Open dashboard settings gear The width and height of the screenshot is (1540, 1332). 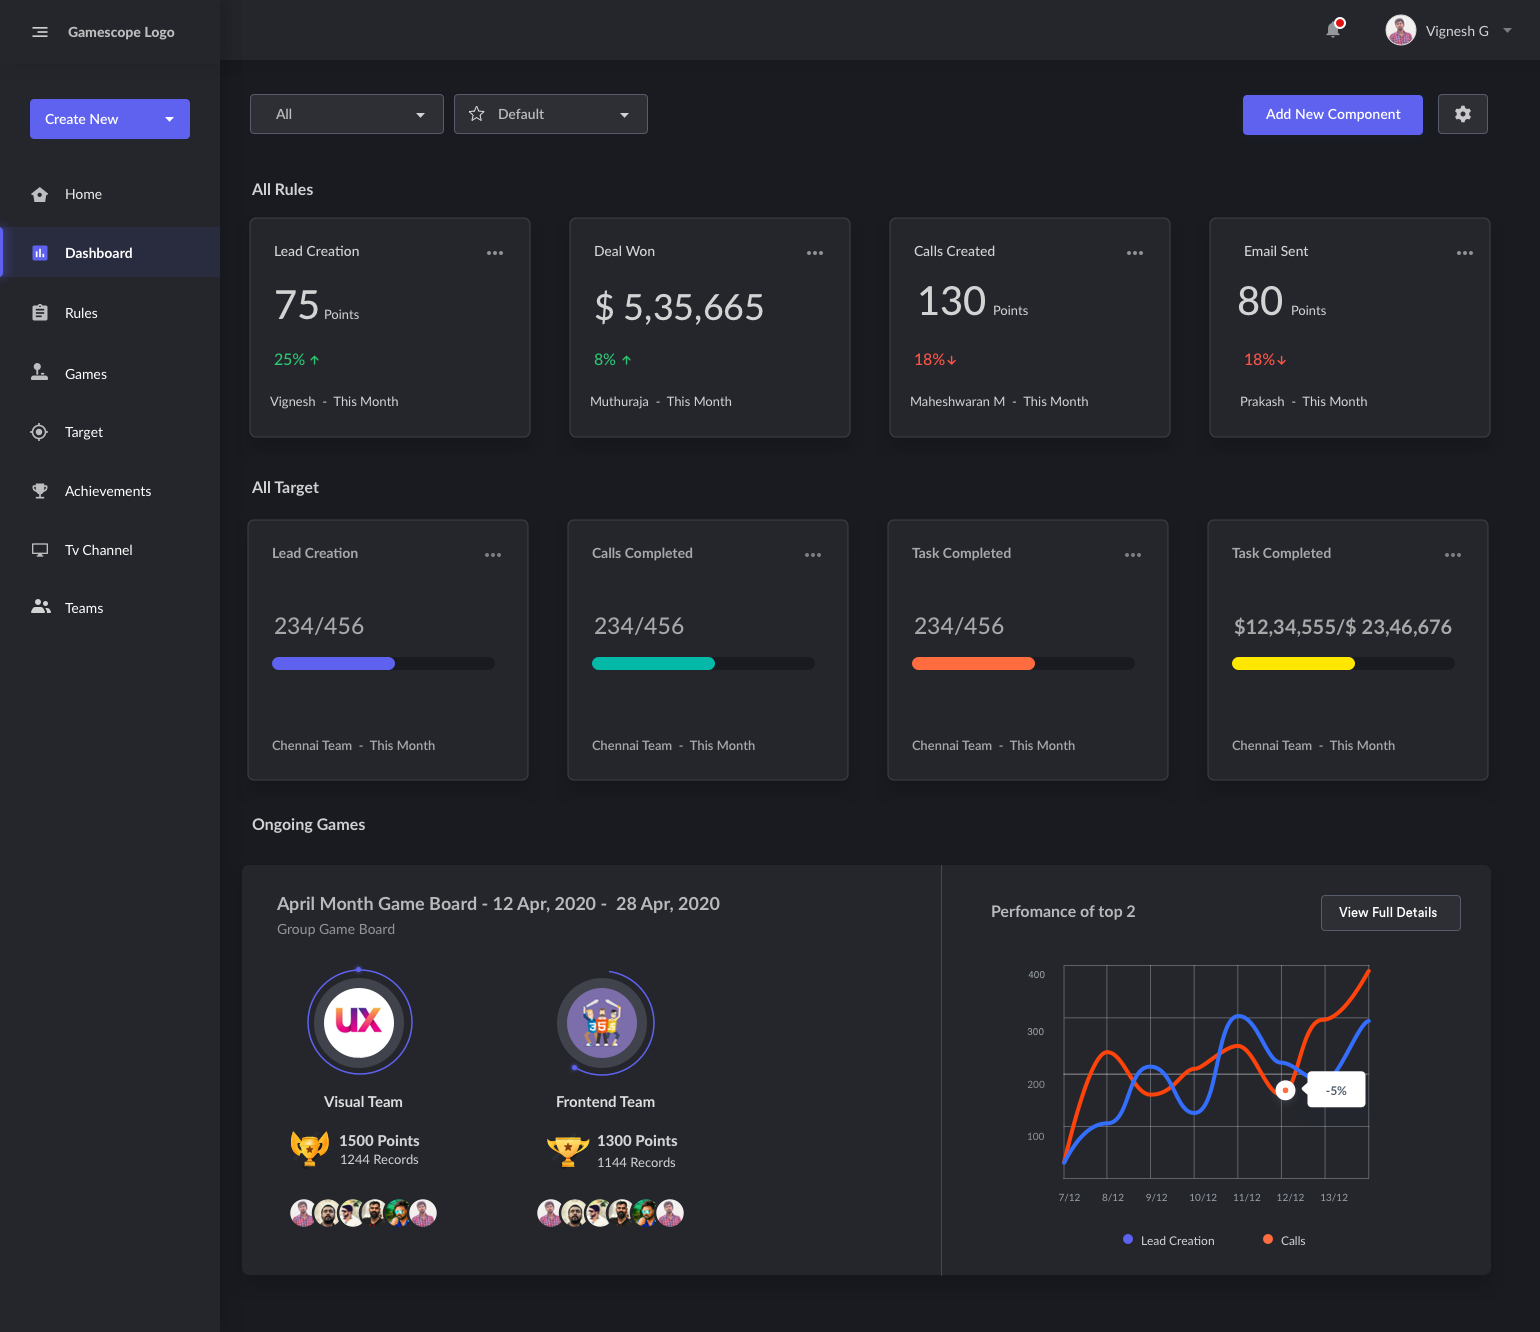[1463, 114]
